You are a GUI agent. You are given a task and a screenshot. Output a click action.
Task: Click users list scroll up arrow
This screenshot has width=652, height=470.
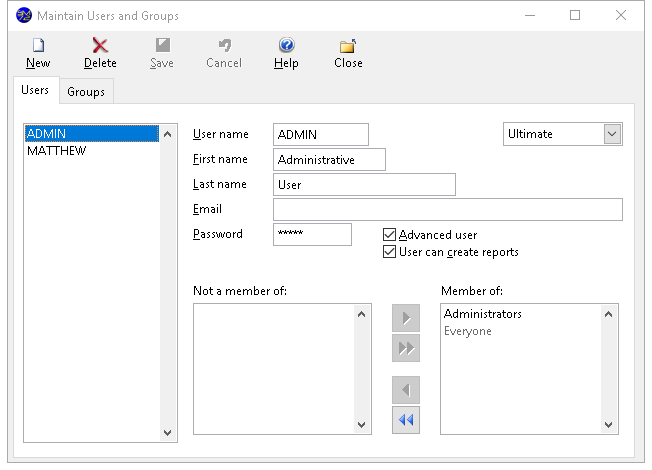click(168, 134)
